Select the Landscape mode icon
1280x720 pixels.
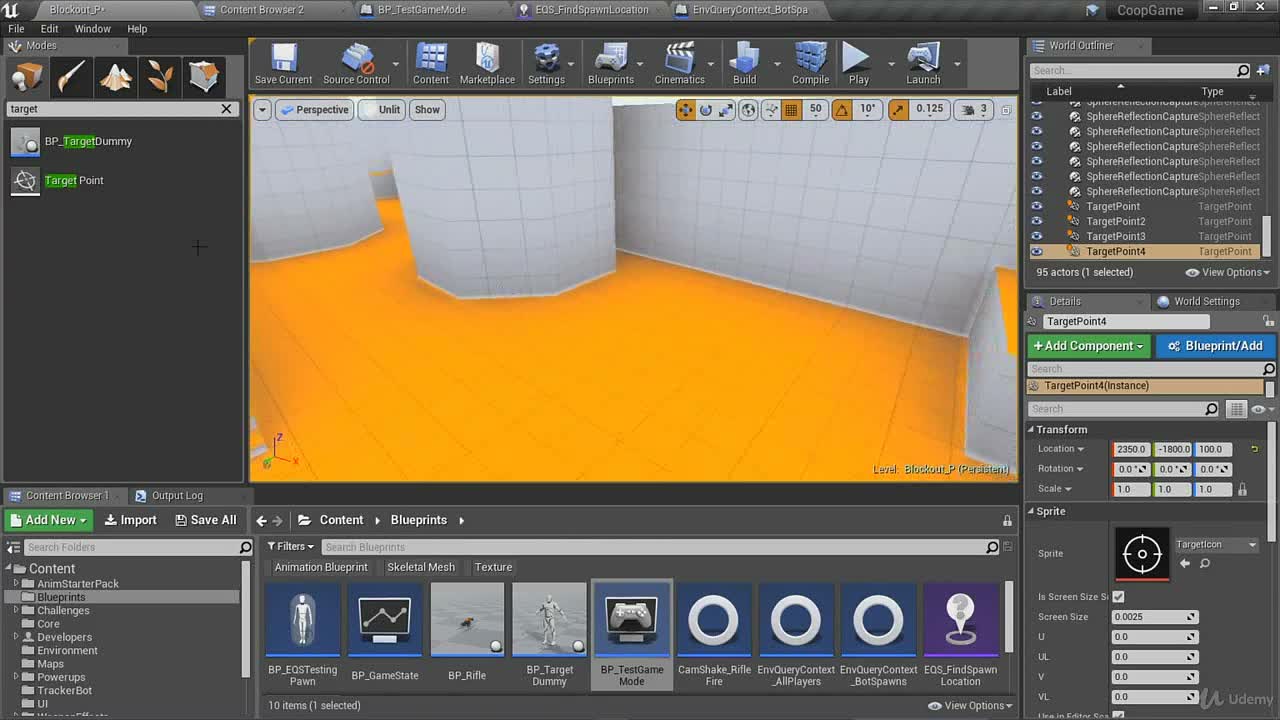[116, 76]
